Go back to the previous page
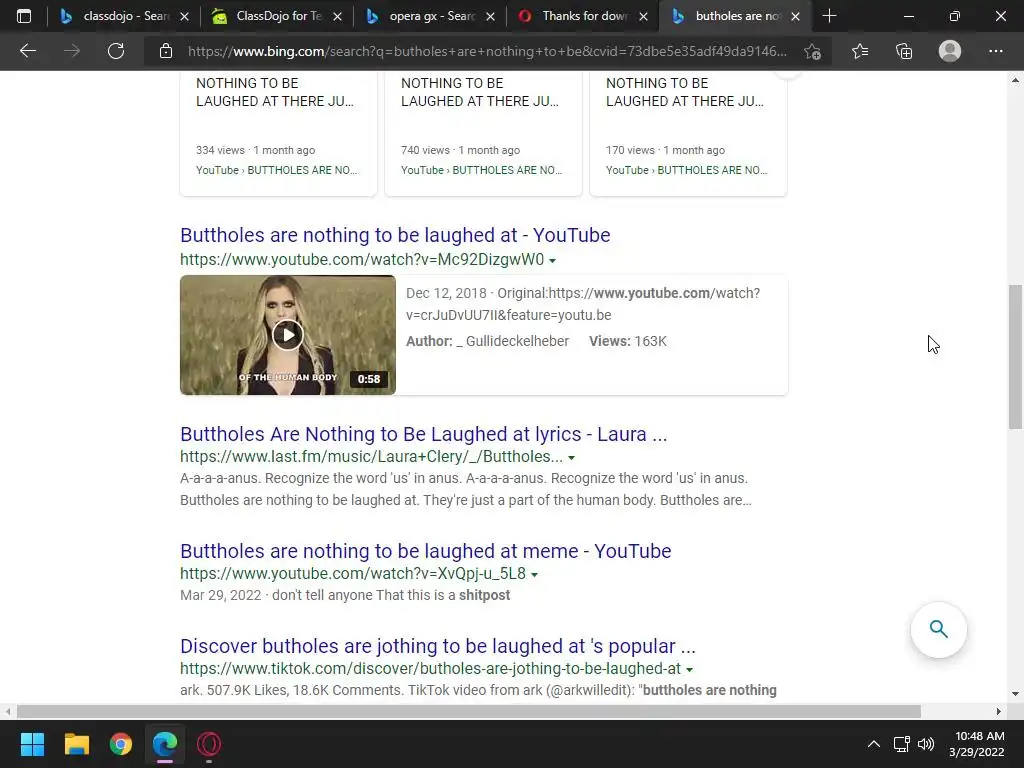This screenshot has height=768, width=1024. 27,51
